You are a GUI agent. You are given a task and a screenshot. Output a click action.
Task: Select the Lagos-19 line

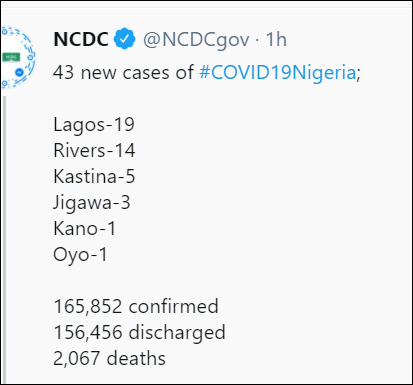94,125
